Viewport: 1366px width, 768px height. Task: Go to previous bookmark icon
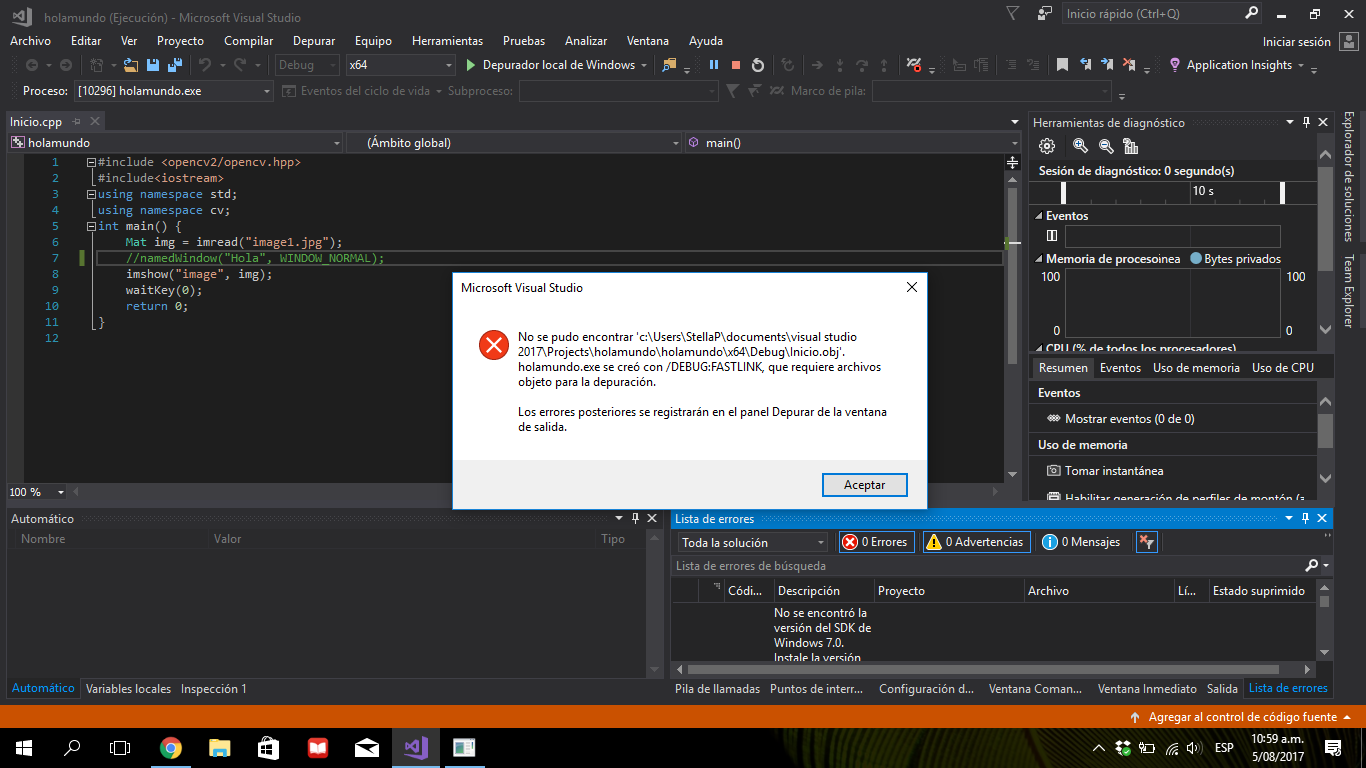[1086, 65]
